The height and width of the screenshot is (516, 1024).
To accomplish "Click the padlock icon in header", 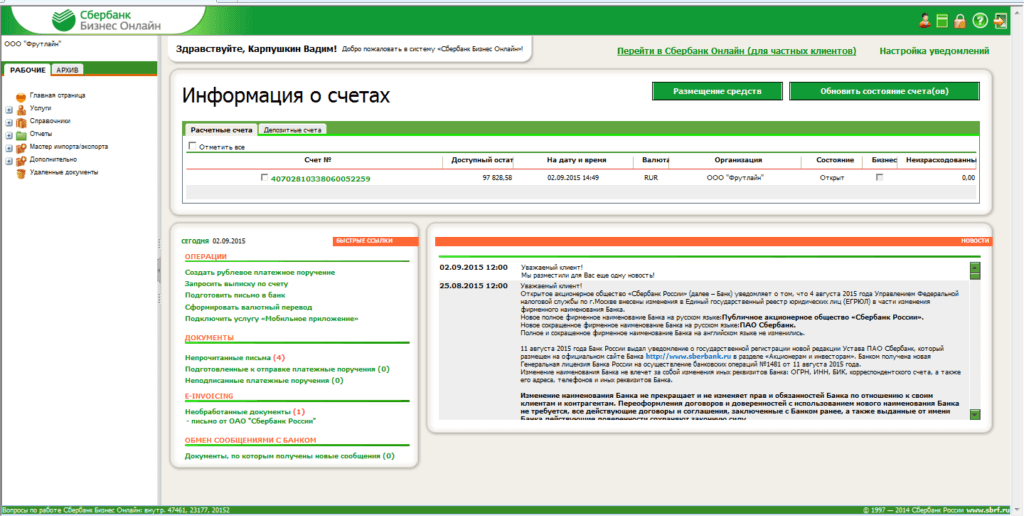I will point(960,20).
